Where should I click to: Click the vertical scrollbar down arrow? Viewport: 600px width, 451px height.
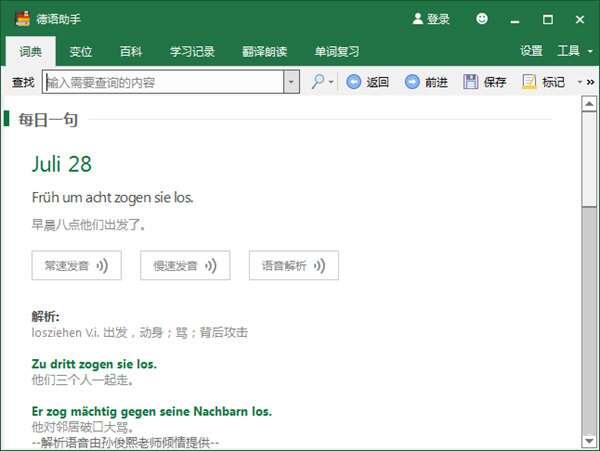tap(590, 442)
